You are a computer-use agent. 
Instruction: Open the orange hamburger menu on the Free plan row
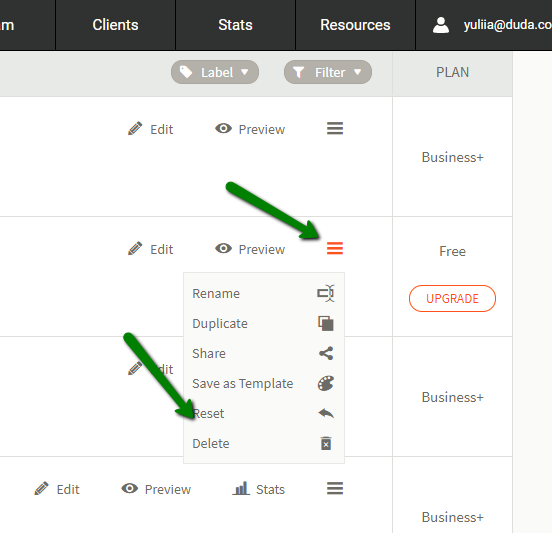pos(335,248)
